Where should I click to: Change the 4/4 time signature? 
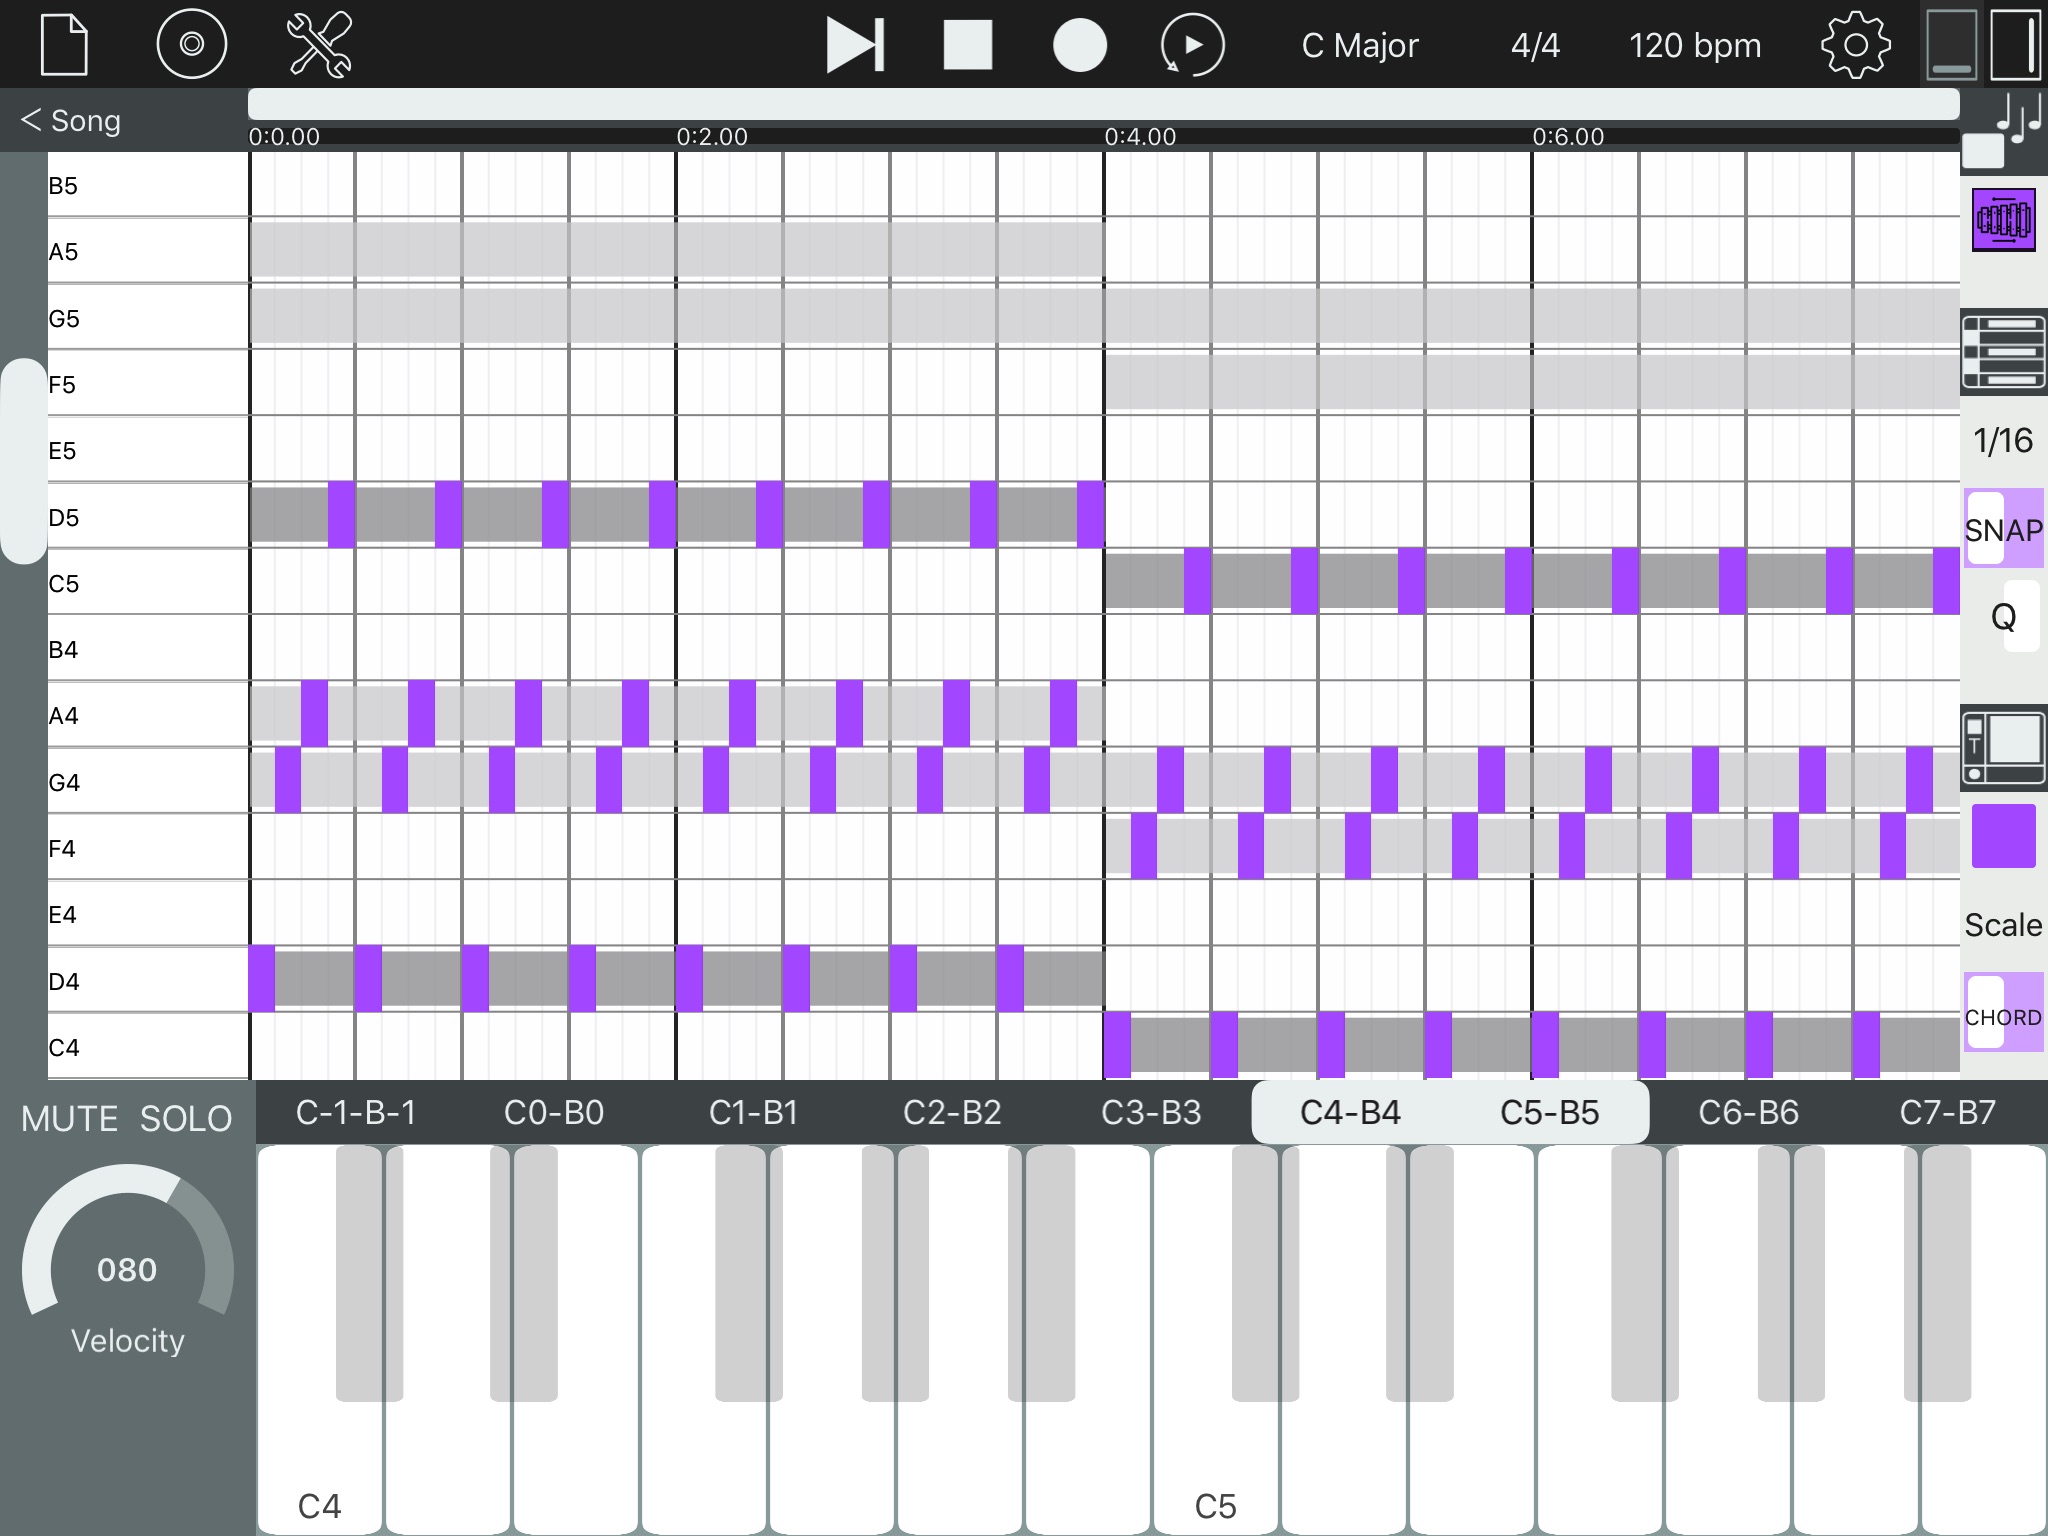coord(1535,45)
